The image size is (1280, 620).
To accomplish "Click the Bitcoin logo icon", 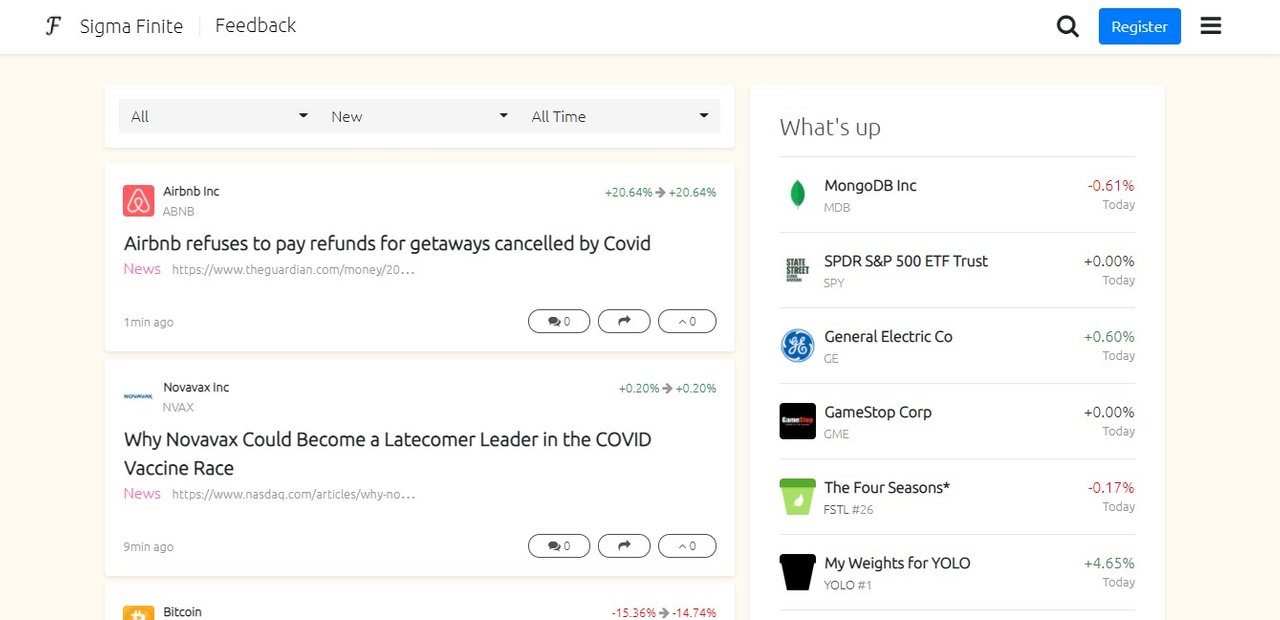I will [x=138, y=612].
